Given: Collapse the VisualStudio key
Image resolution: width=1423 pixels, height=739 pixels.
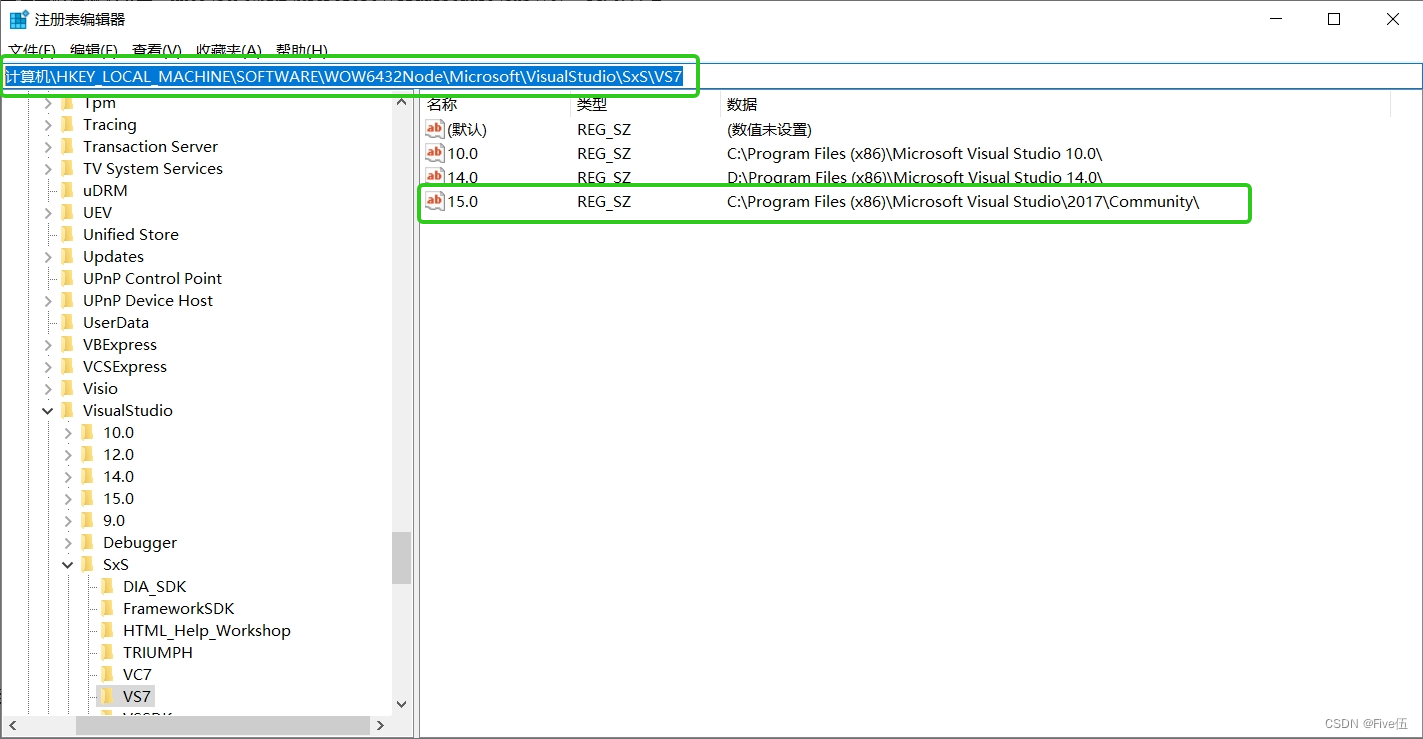Looking at the screenshot, I should (x=48, y=411).
